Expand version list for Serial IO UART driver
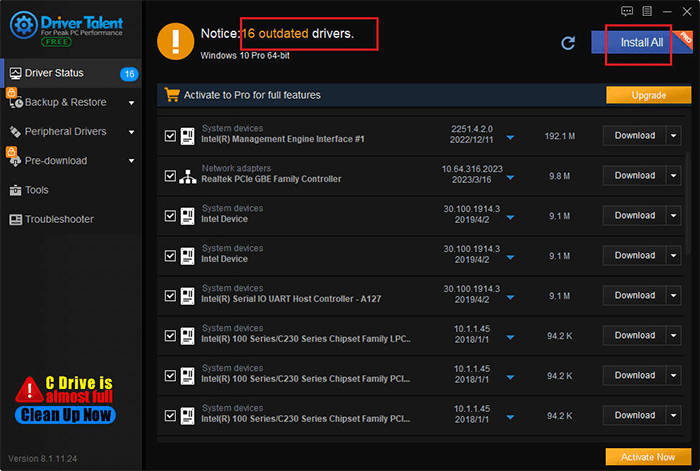 click(510, 297)
